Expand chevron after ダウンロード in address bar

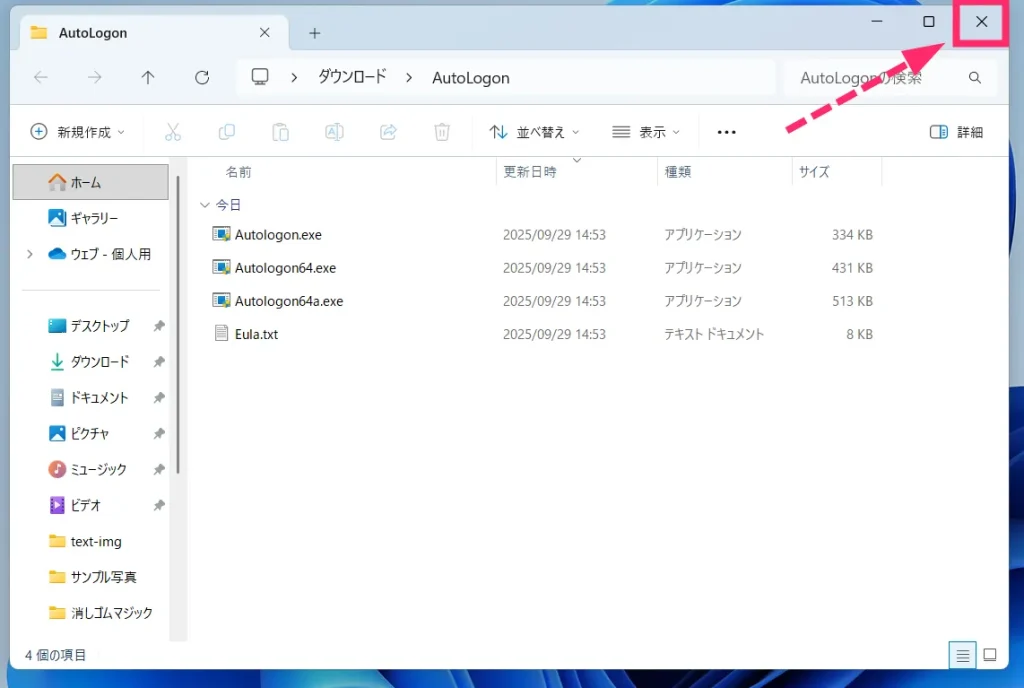pos(409,78)
